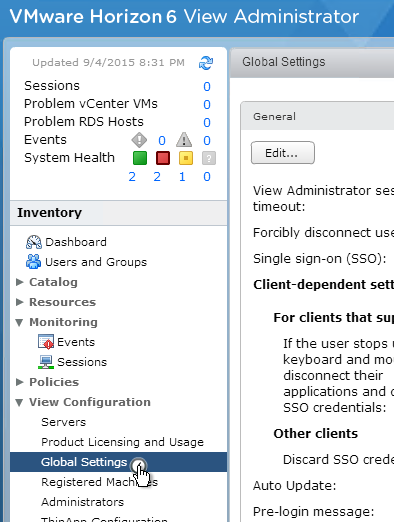Click the red System Health status icon
394x522 pixels.
click(163, 158)
